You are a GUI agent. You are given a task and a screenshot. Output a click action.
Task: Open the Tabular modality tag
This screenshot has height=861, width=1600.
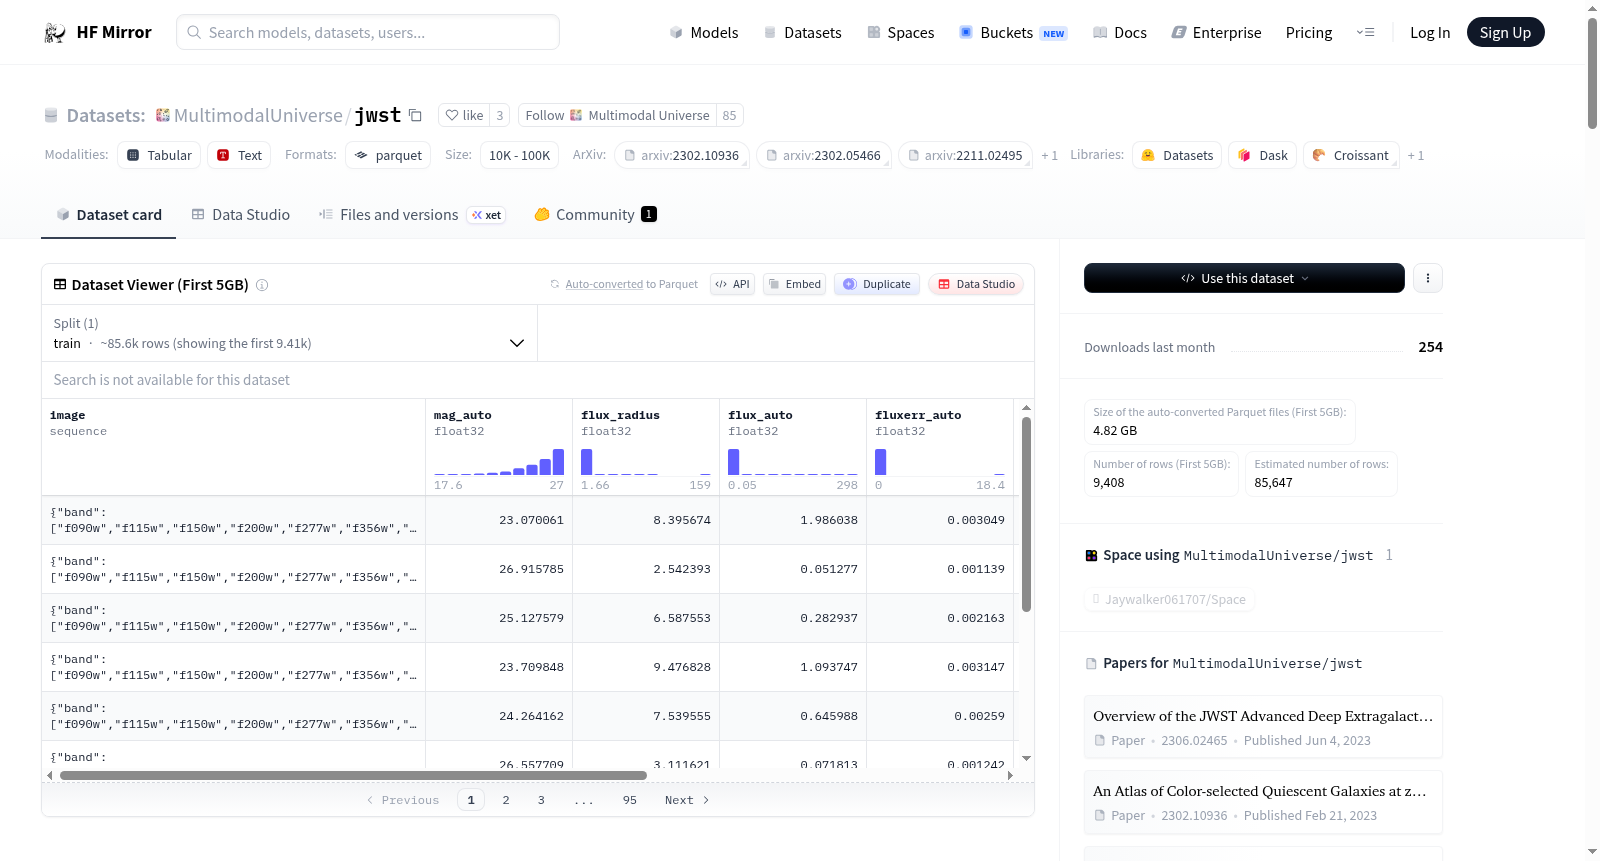[159, 155]
